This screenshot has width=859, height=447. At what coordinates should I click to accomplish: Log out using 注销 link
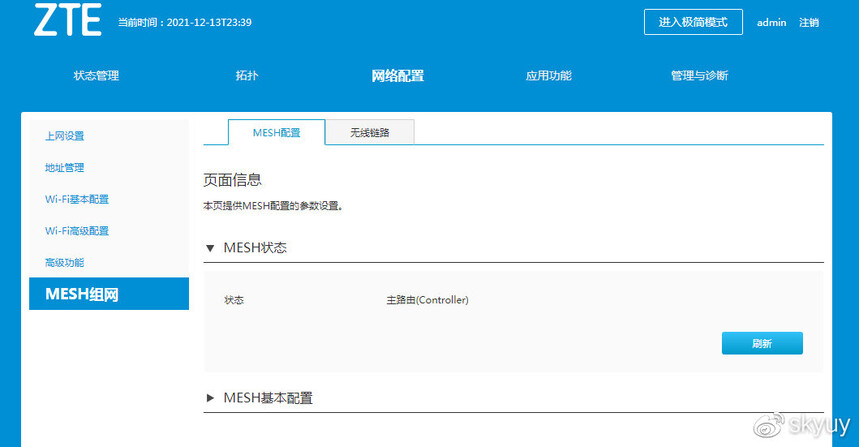(809, 22)
